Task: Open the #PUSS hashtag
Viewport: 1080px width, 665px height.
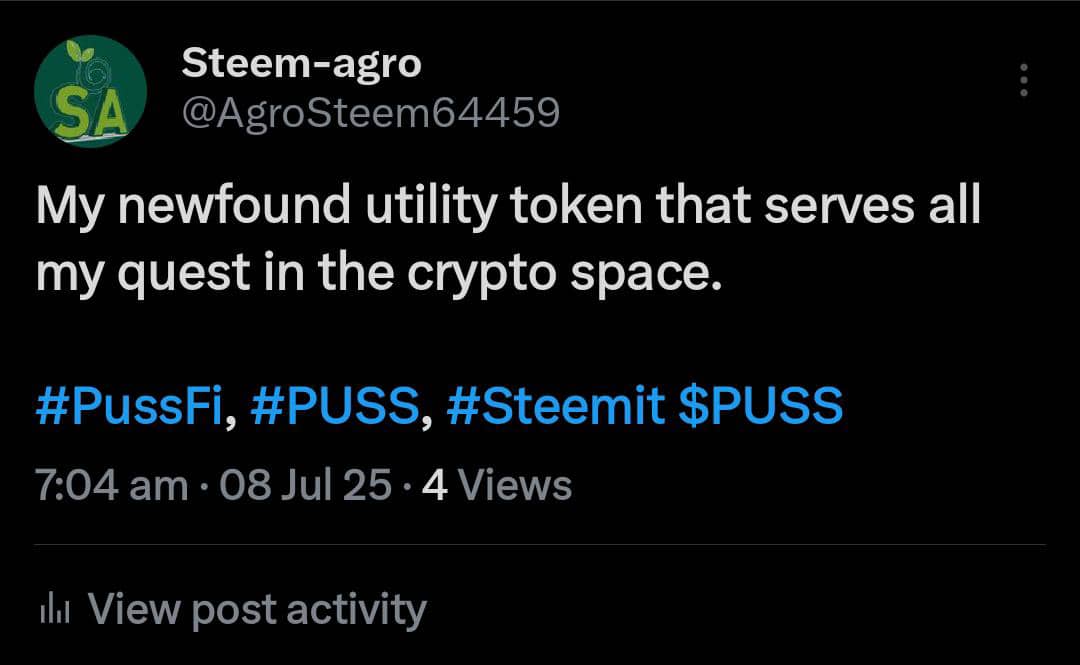Action: coord(334,407)
